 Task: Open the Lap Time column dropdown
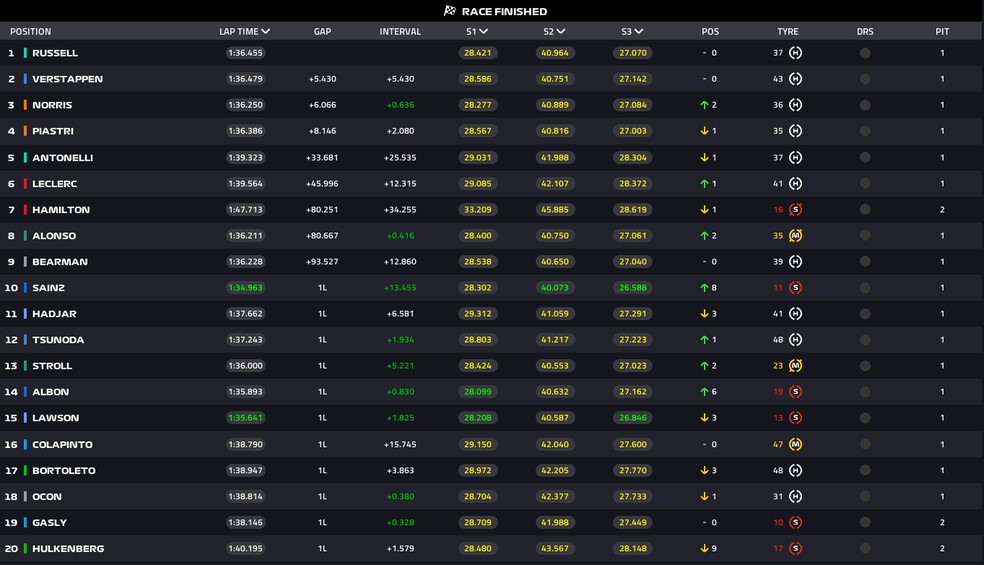265,32
